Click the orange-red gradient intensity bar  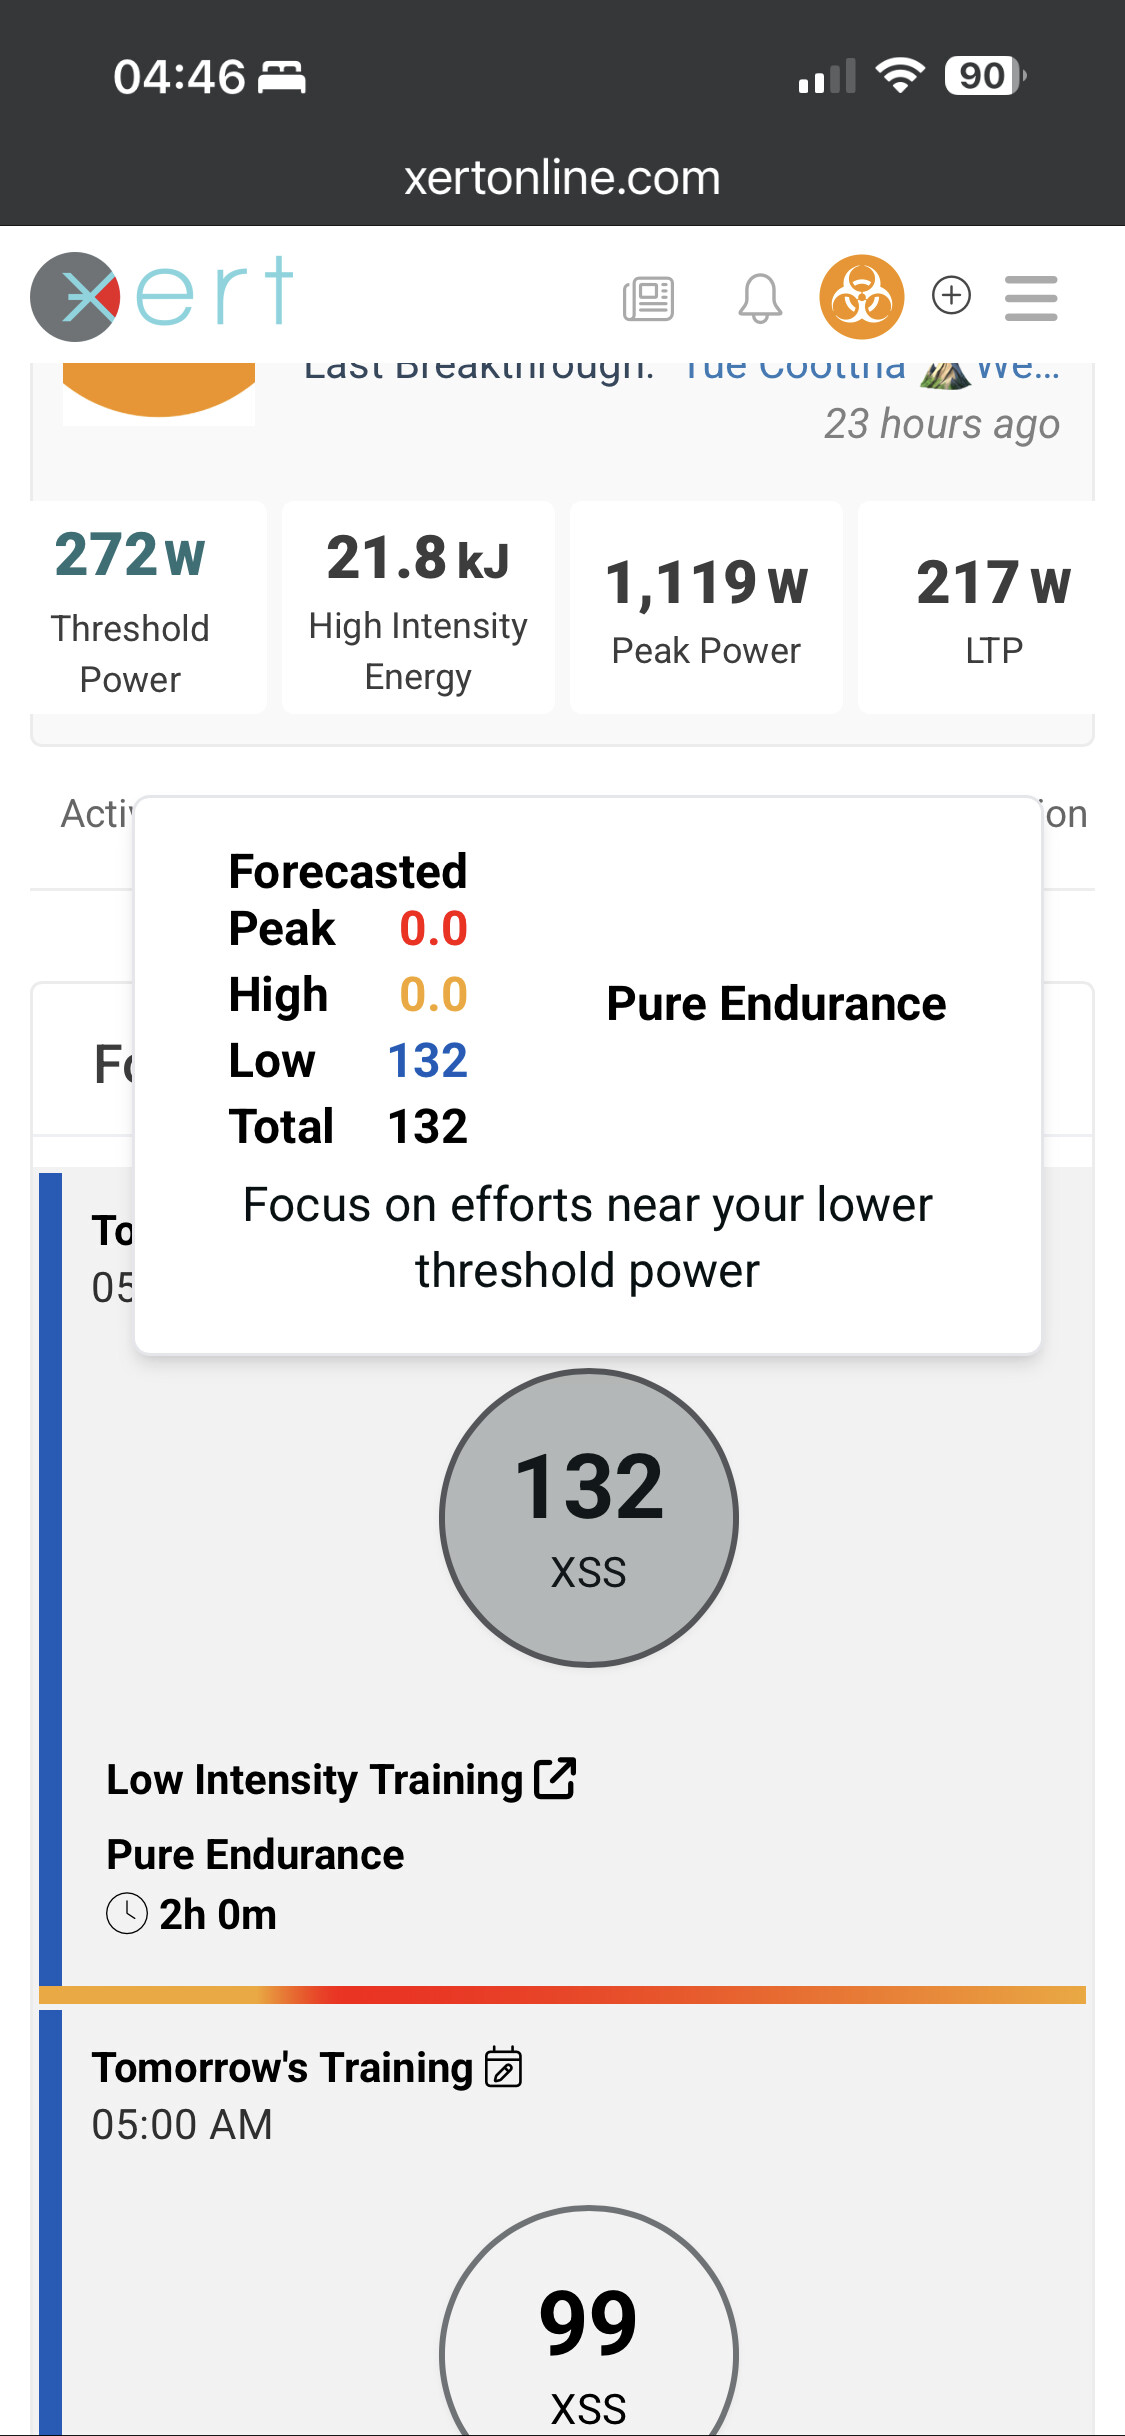(562, 1995)
